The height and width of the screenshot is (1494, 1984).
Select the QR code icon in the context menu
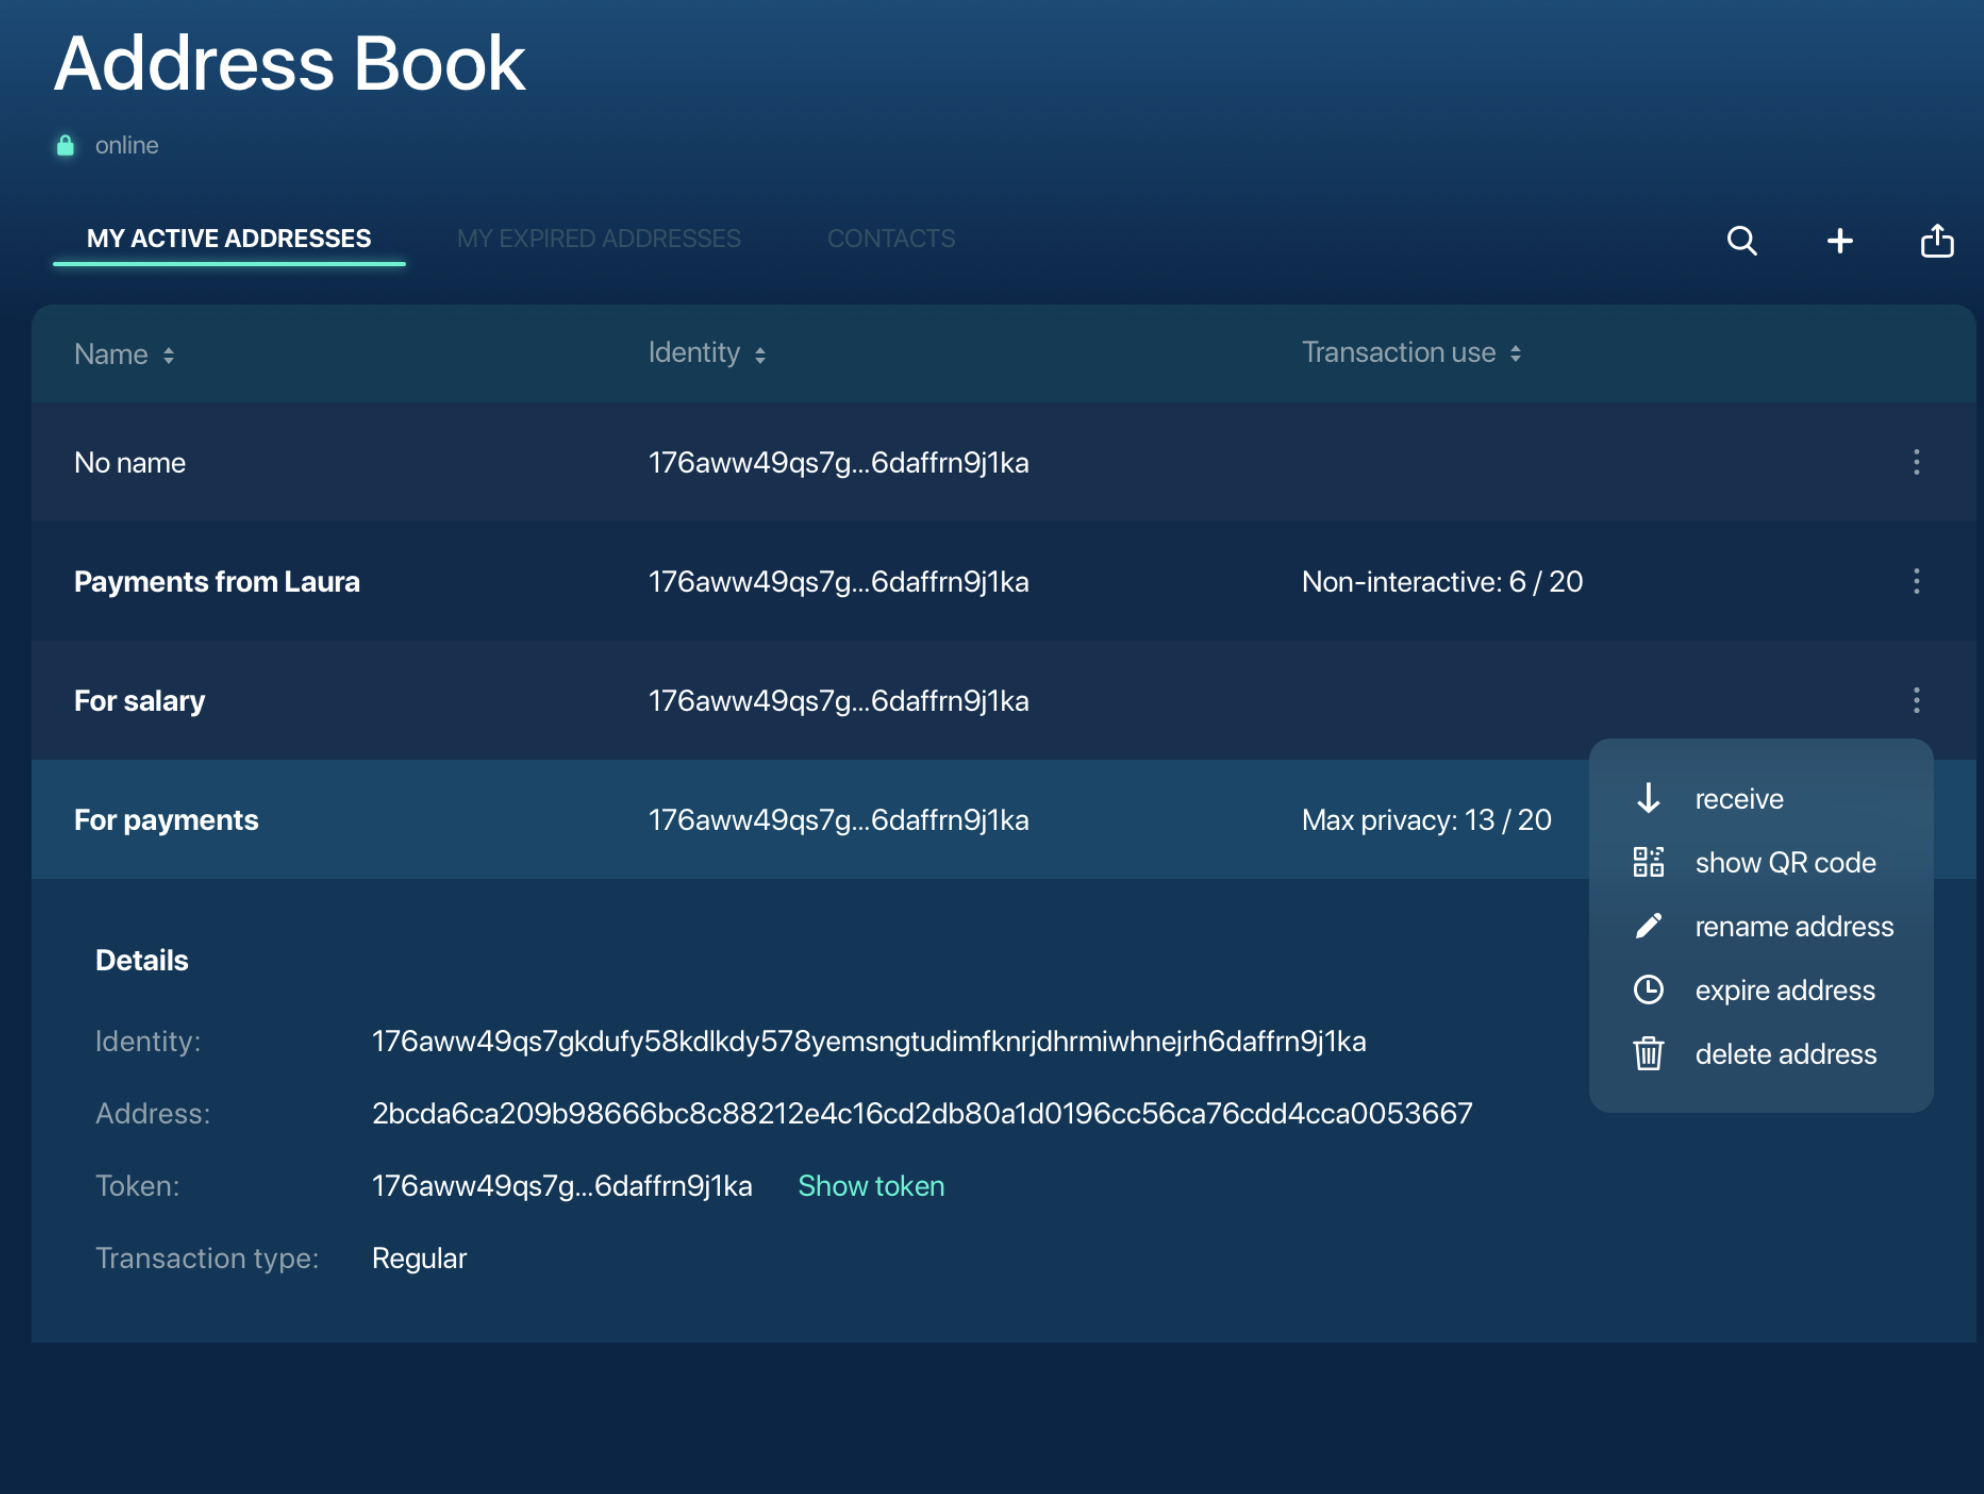[x=1648, y=861]
